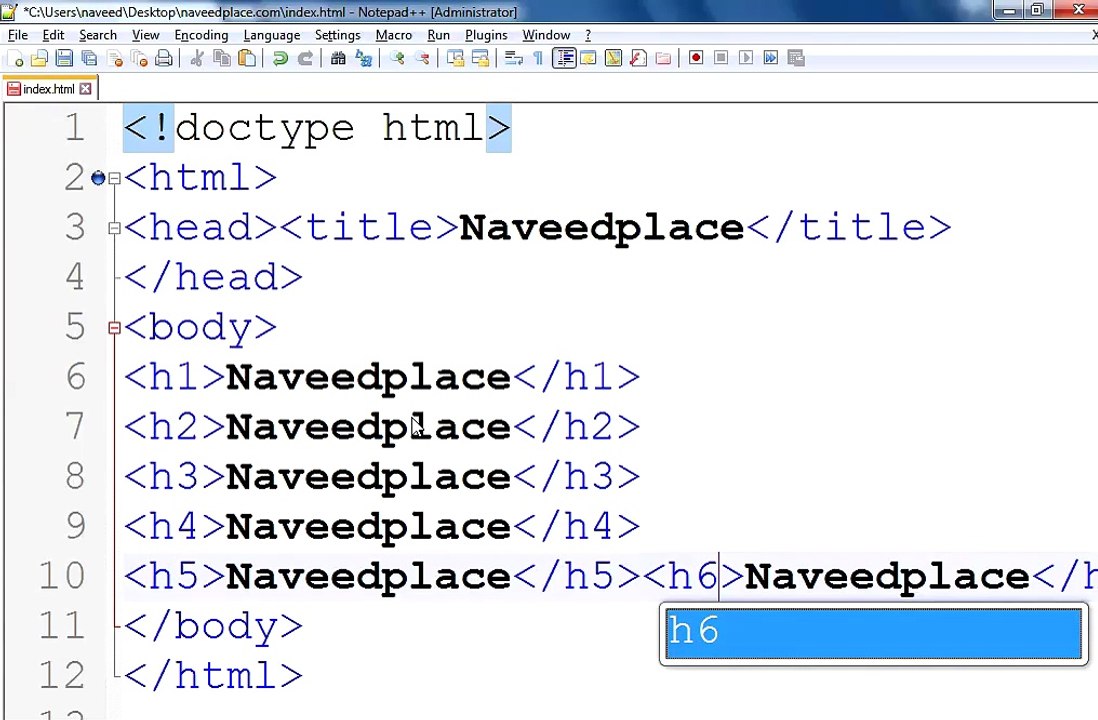
Task: Click the Function list toolbar icon
Action: (x=638, y=58)
